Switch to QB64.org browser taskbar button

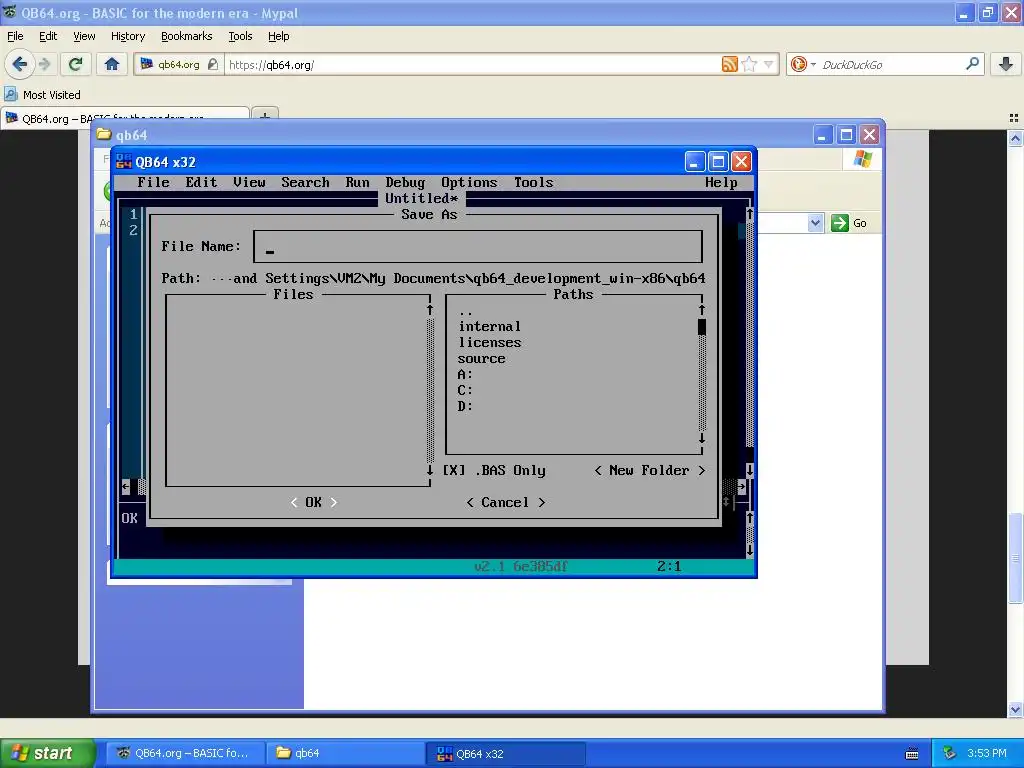(185, 753)
